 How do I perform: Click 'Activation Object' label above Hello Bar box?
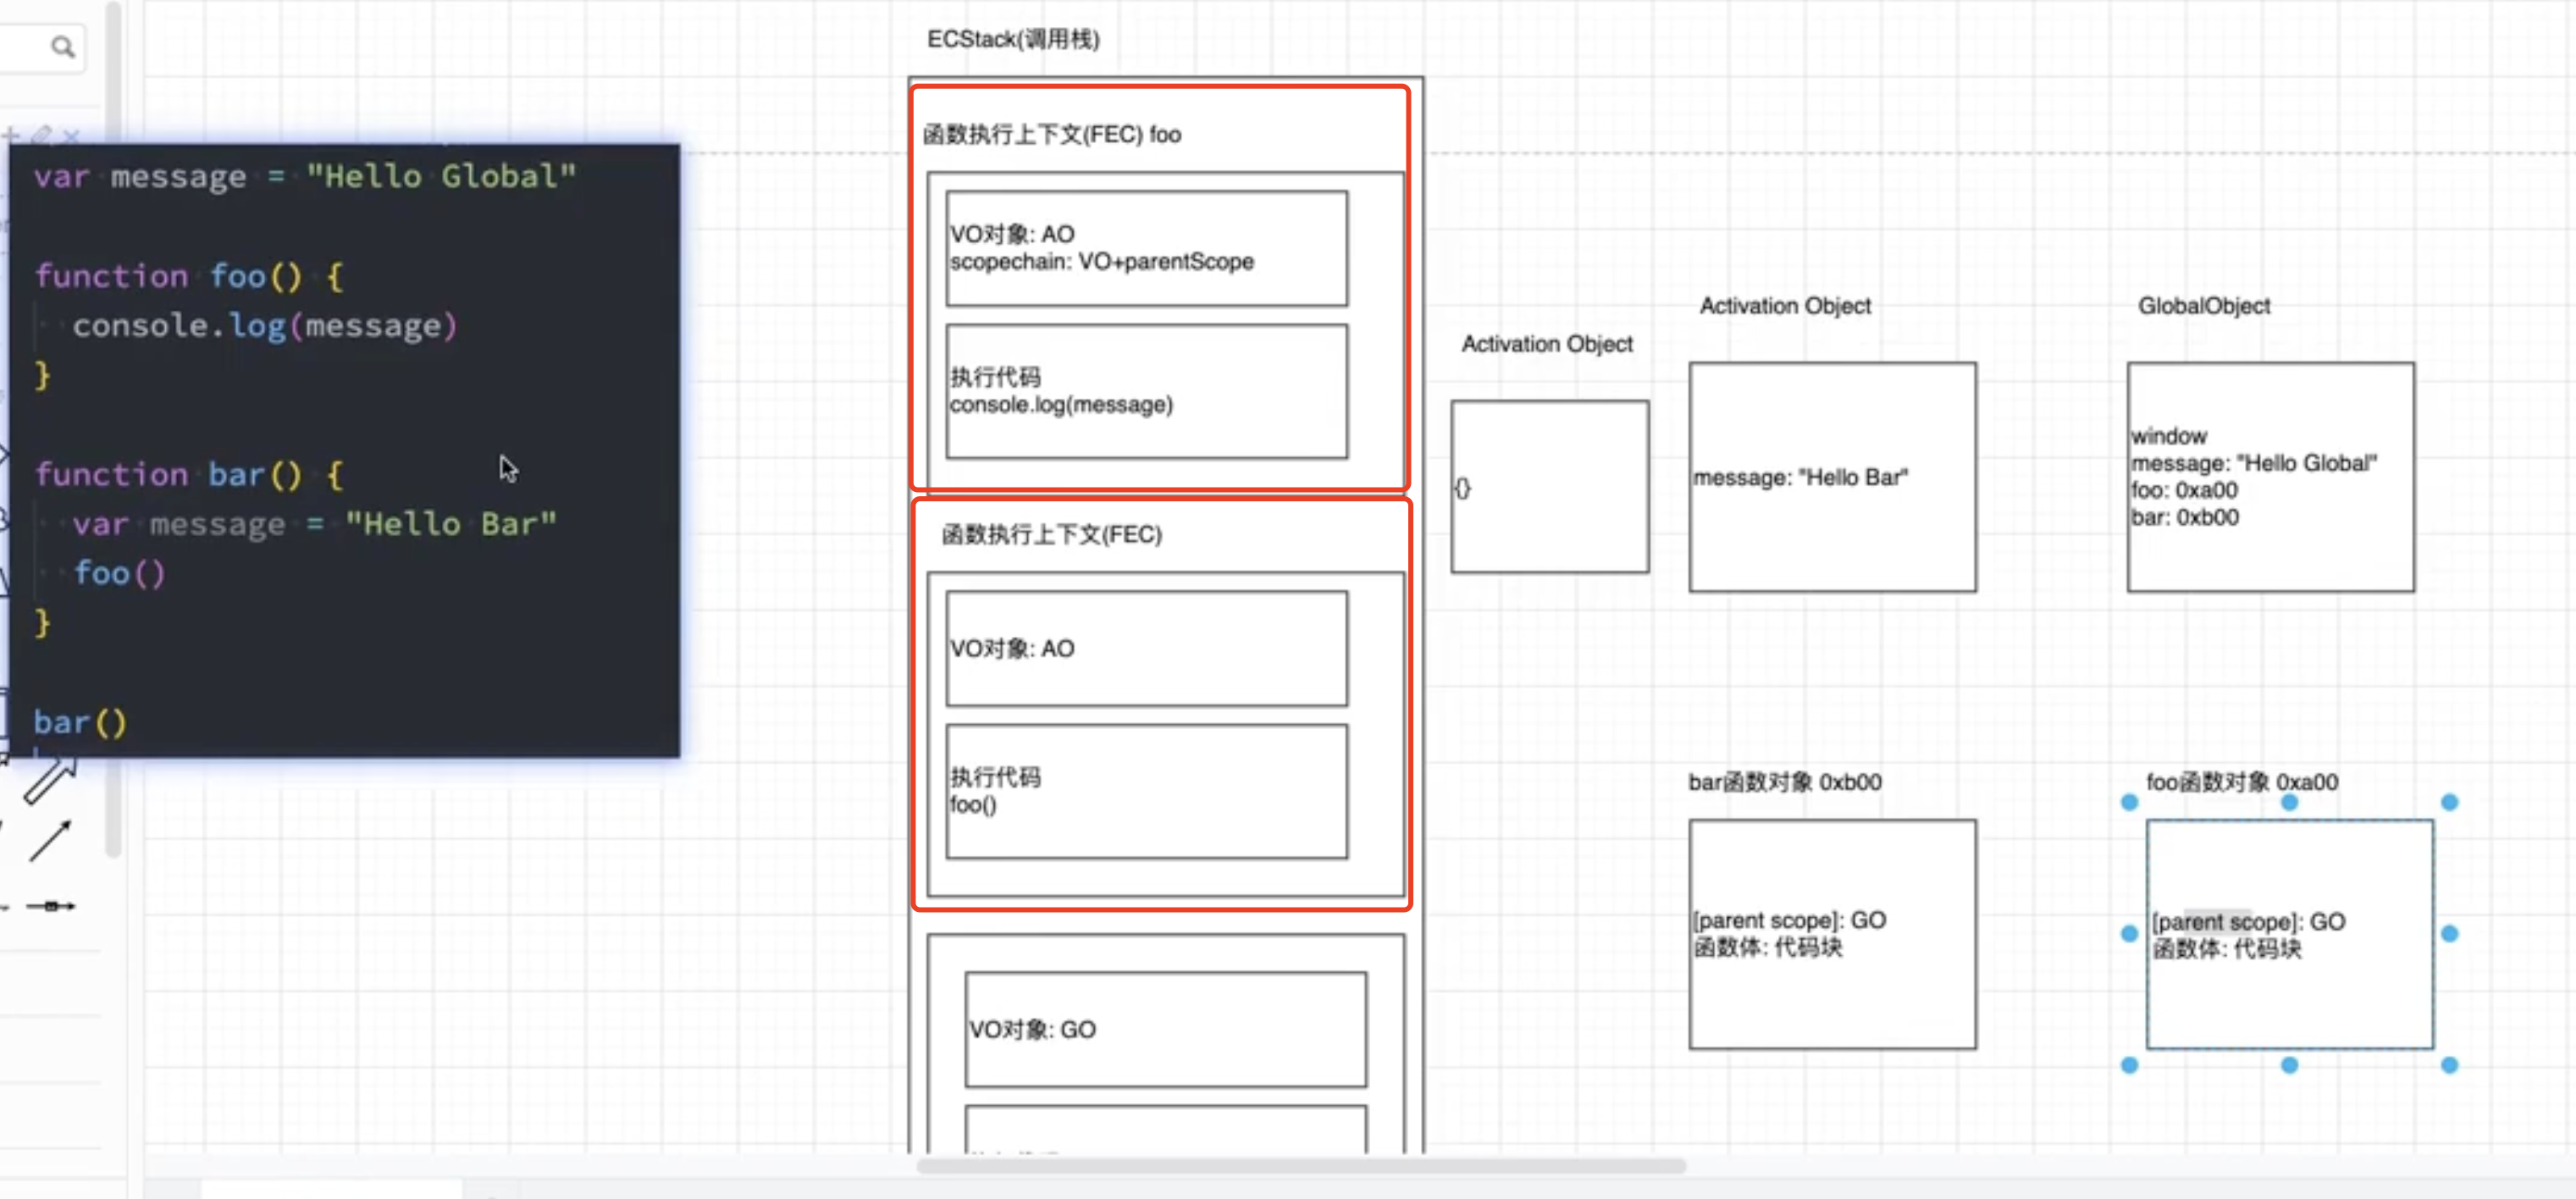(1785, 306)
